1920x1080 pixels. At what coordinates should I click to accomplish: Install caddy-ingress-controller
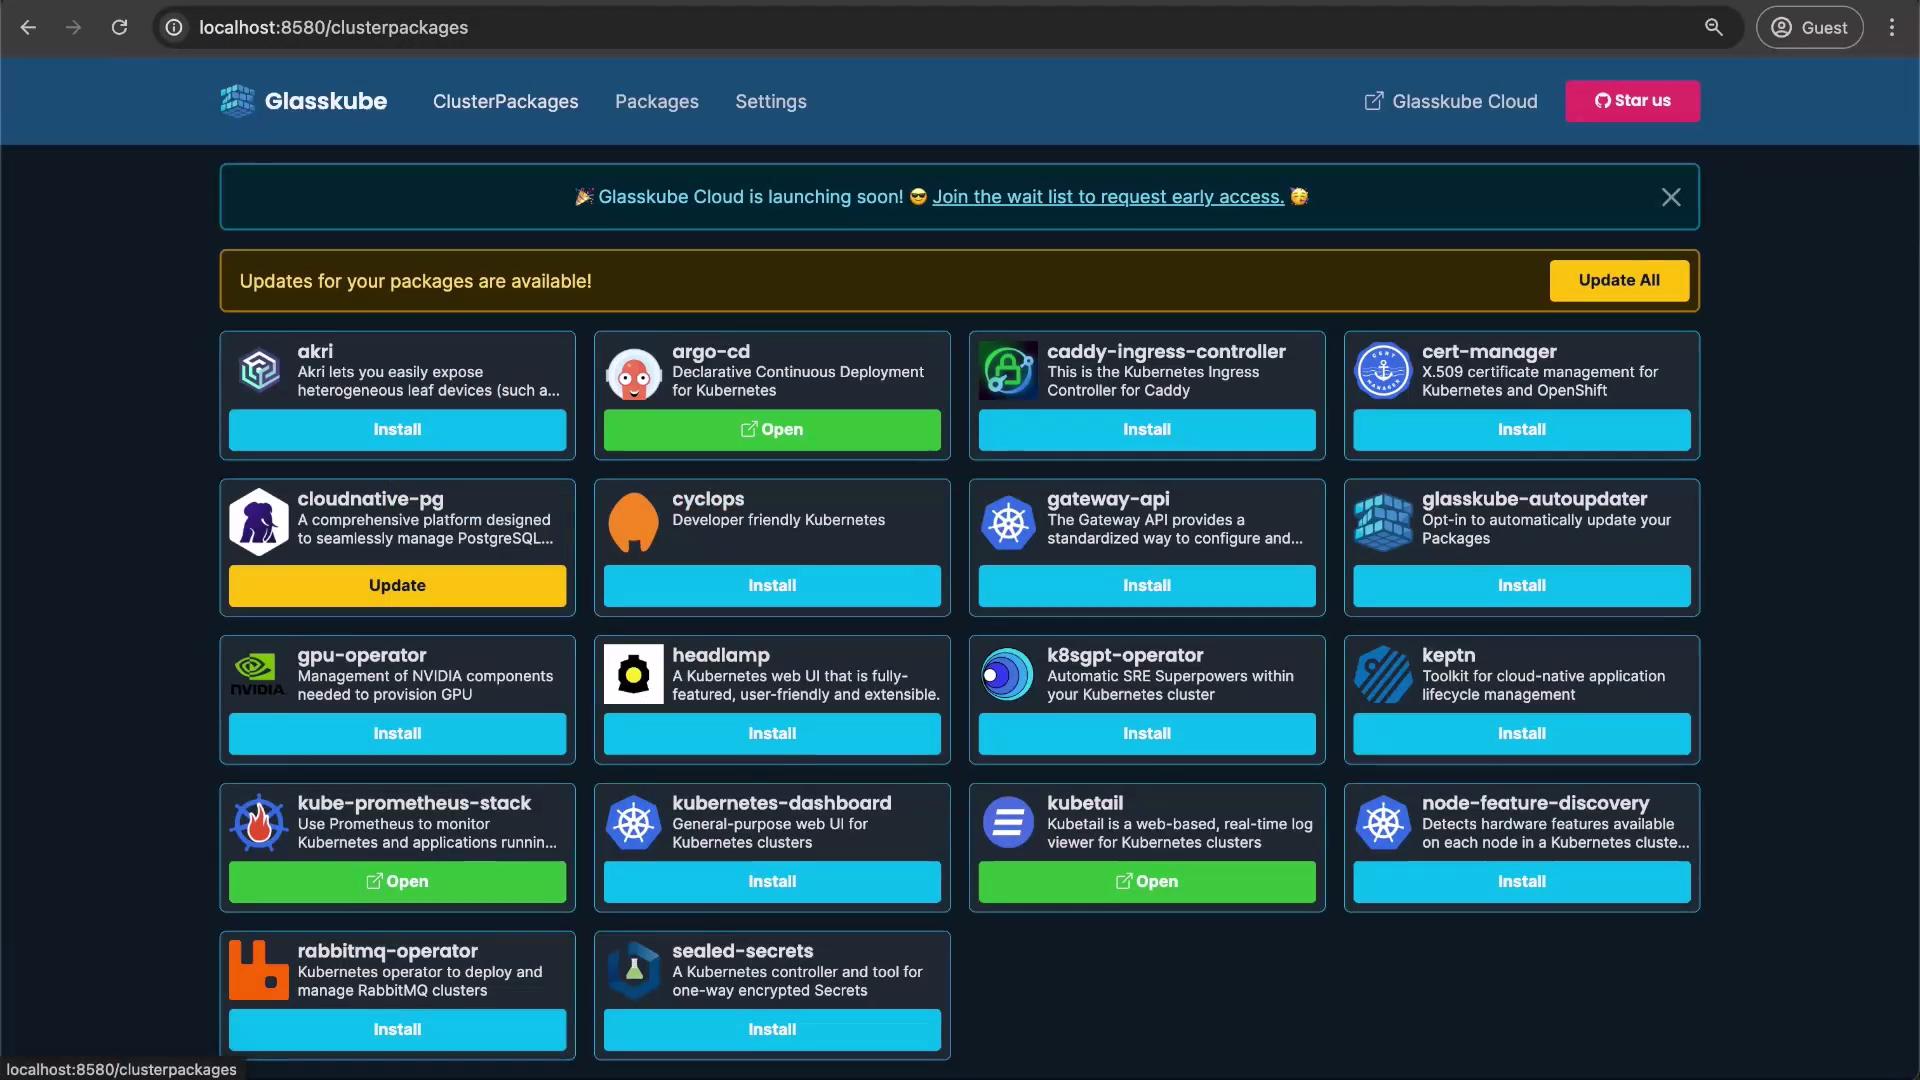coord(1147,429)
